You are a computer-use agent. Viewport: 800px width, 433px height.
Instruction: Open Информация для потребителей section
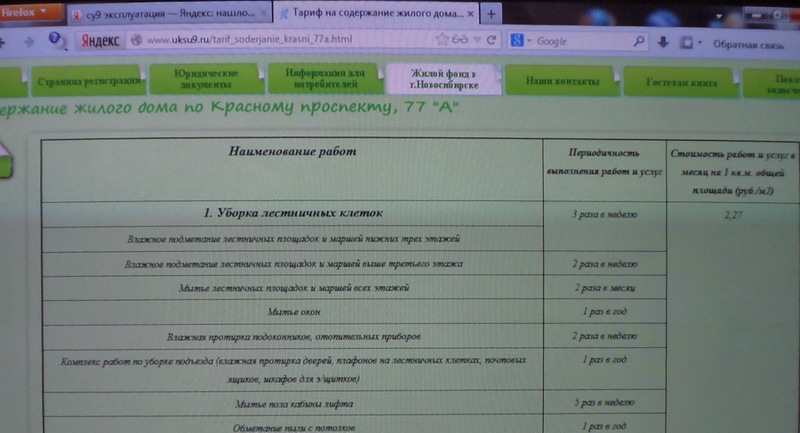click(325, 79)
